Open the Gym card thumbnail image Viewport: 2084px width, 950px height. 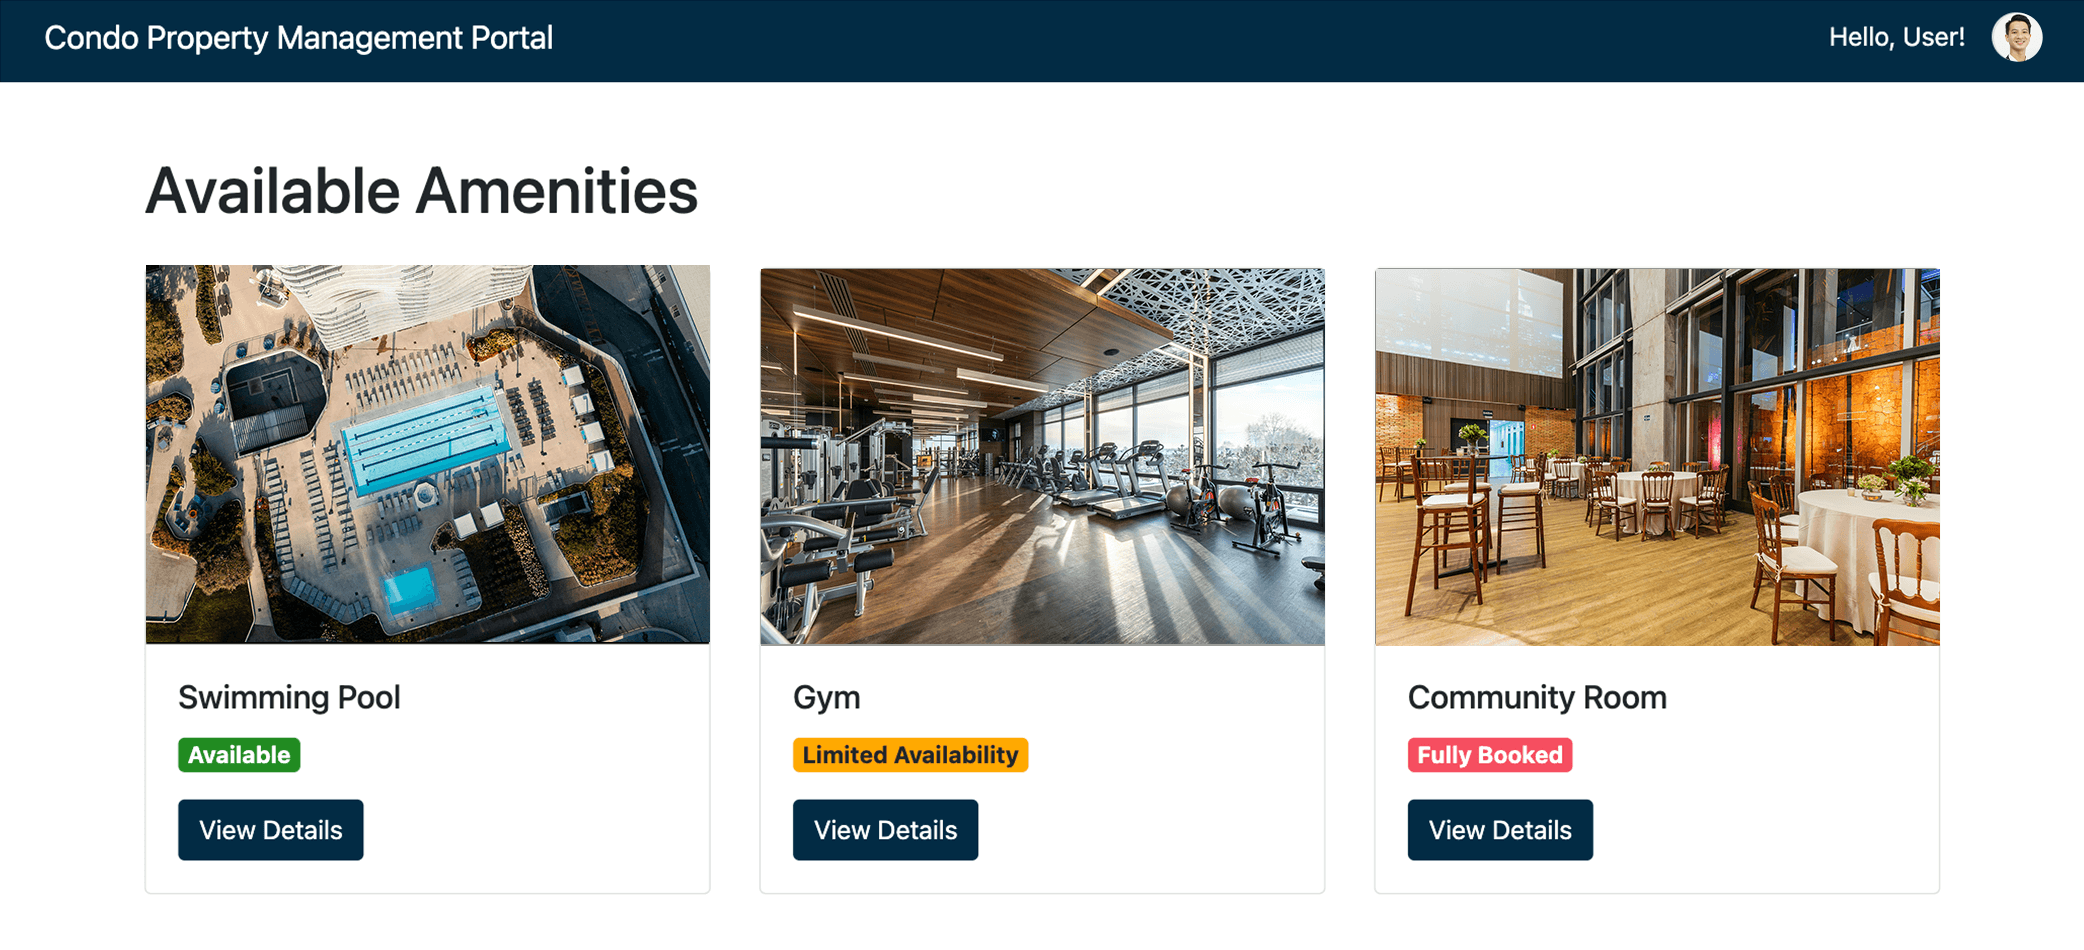click(1042, 452)
